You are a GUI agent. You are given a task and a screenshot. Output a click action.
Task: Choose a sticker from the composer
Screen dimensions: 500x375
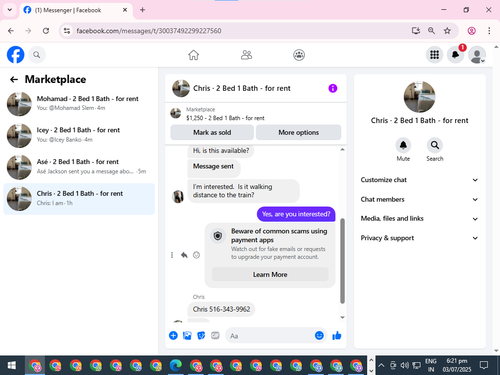point(201,335)
